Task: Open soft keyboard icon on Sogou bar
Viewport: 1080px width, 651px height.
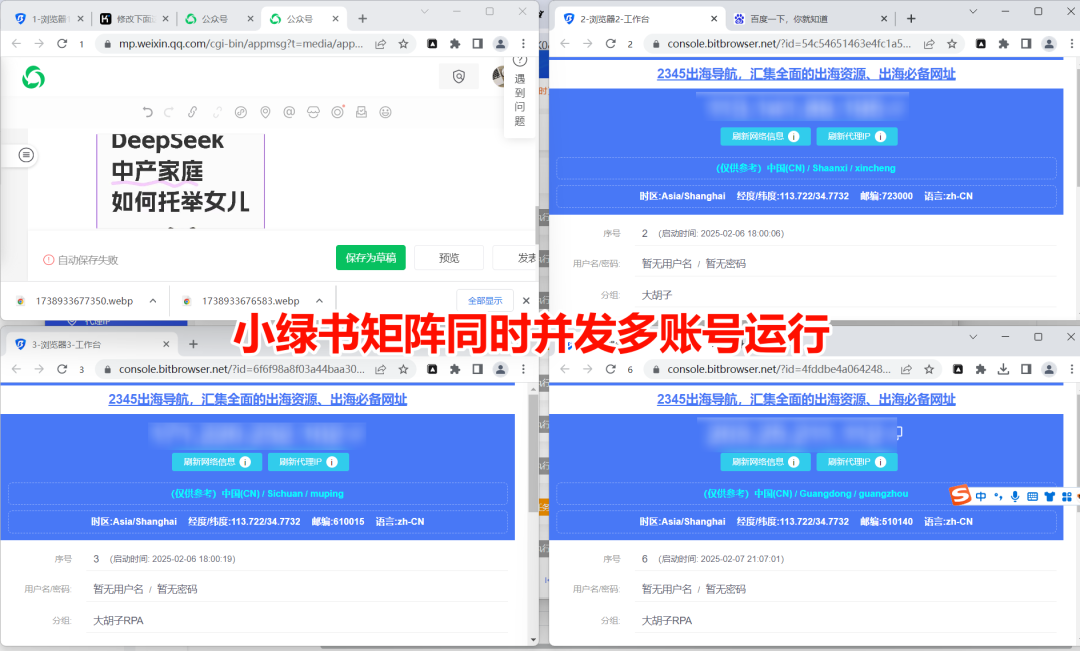Action: click(x=1032, y=496)
